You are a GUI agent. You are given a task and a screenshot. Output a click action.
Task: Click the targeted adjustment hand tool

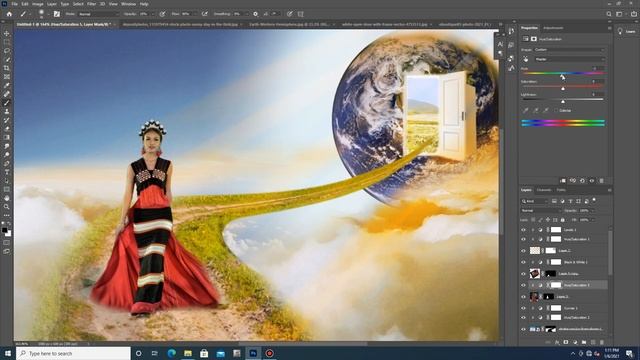(526, 59)
